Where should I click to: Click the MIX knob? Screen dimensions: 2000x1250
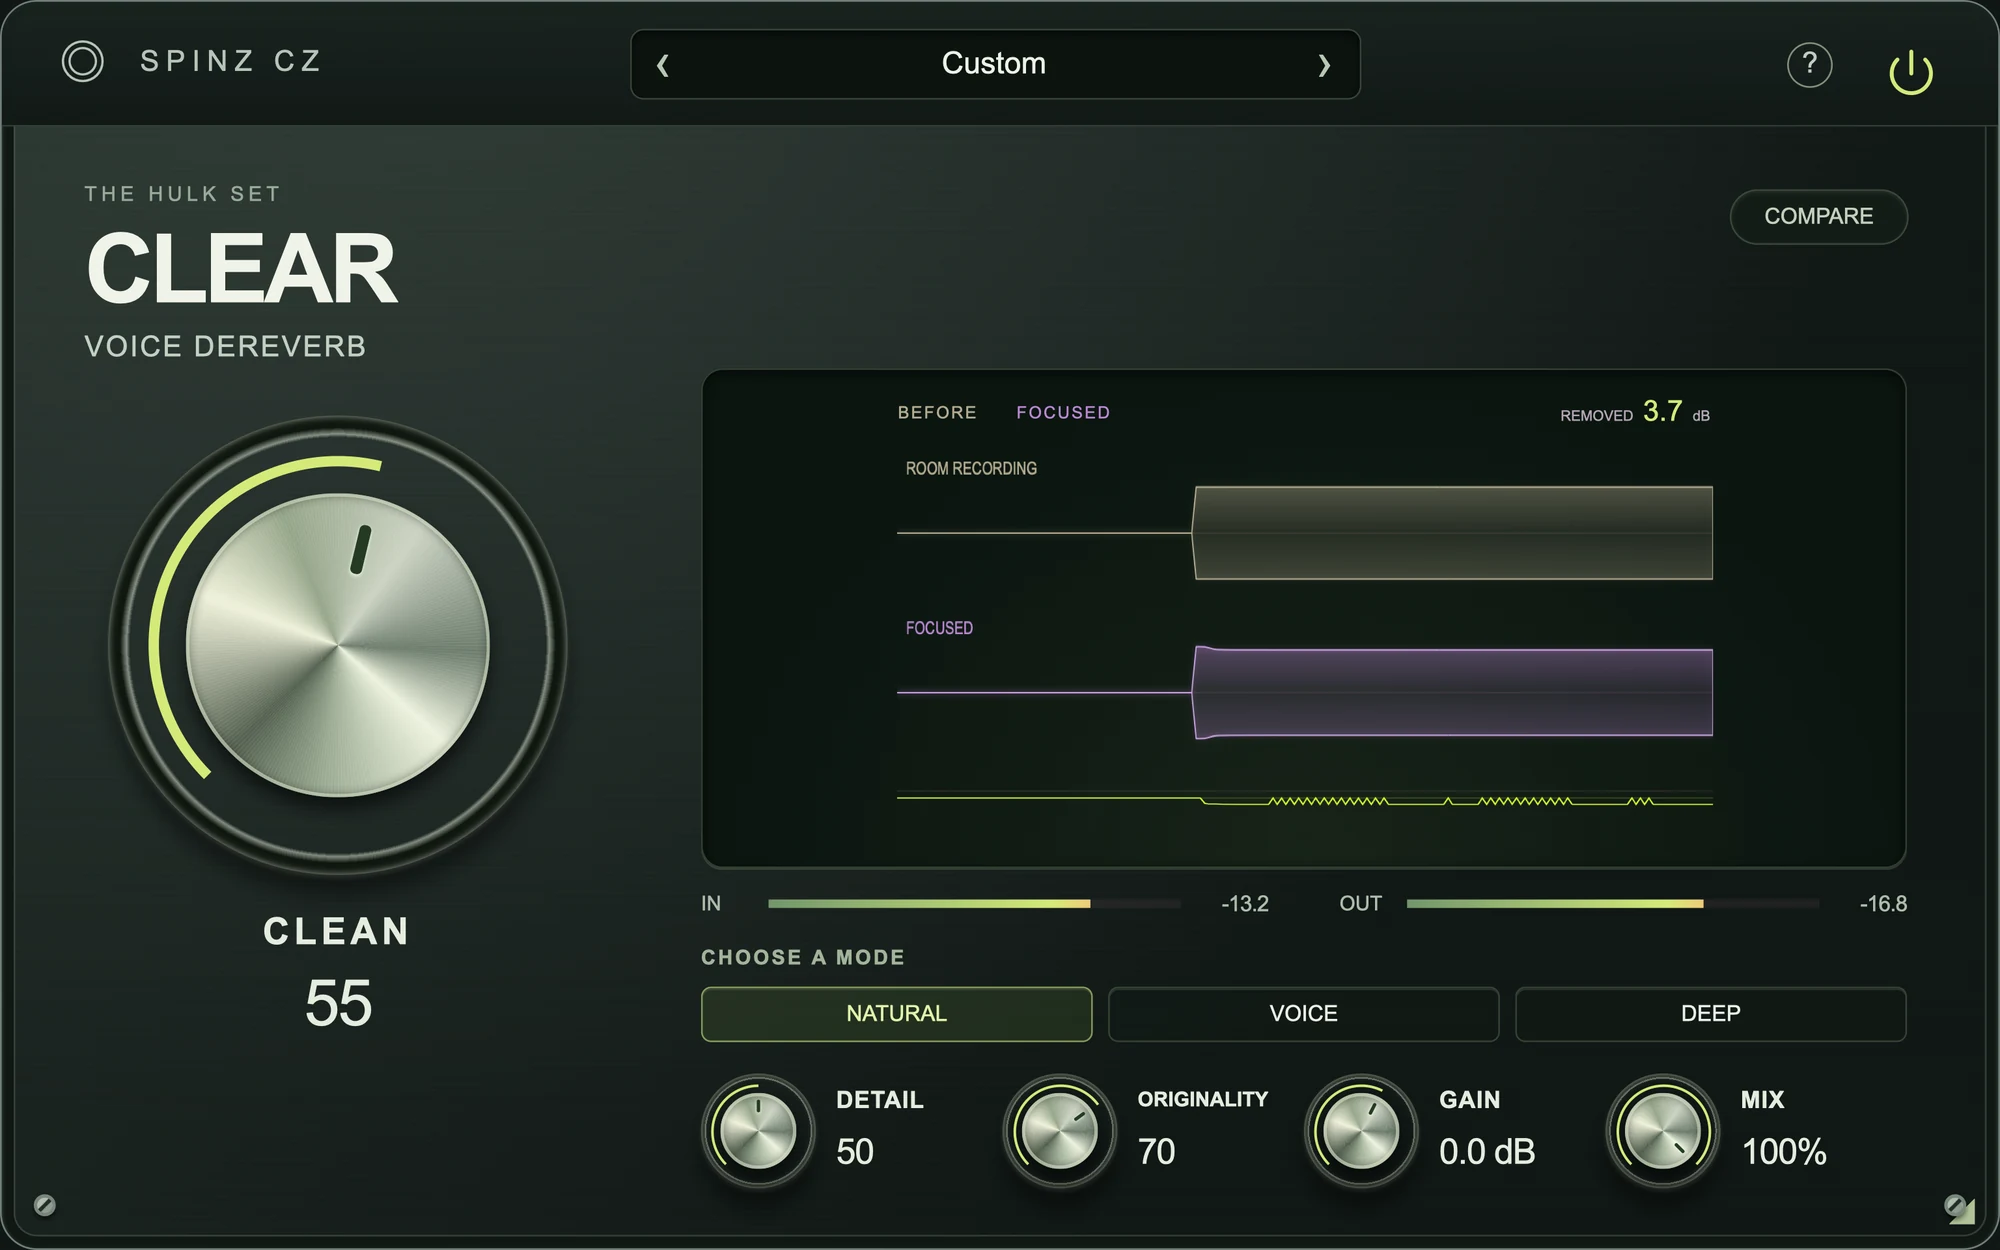point(1662,1131)
